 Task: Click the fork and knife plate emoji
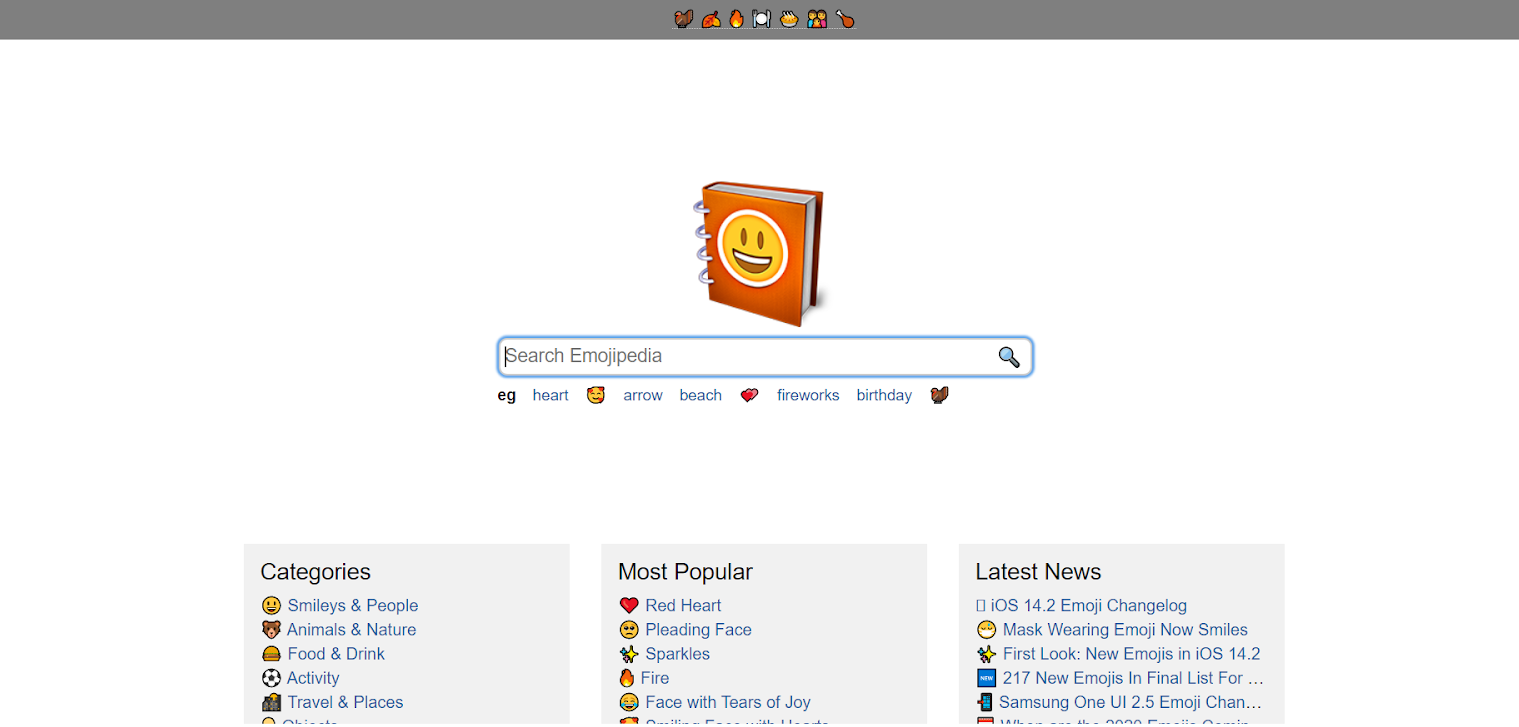(762, 19)
